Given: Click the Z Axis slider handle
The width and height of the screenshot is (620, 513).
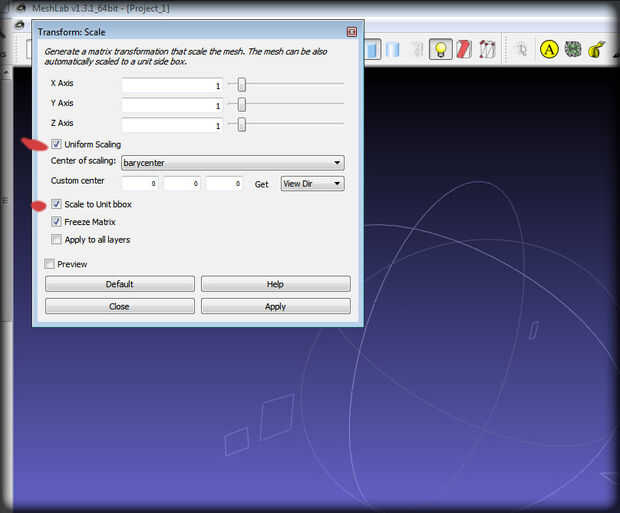Looking at the screenshot, I should pyautogui.click(x=242, y=125).
